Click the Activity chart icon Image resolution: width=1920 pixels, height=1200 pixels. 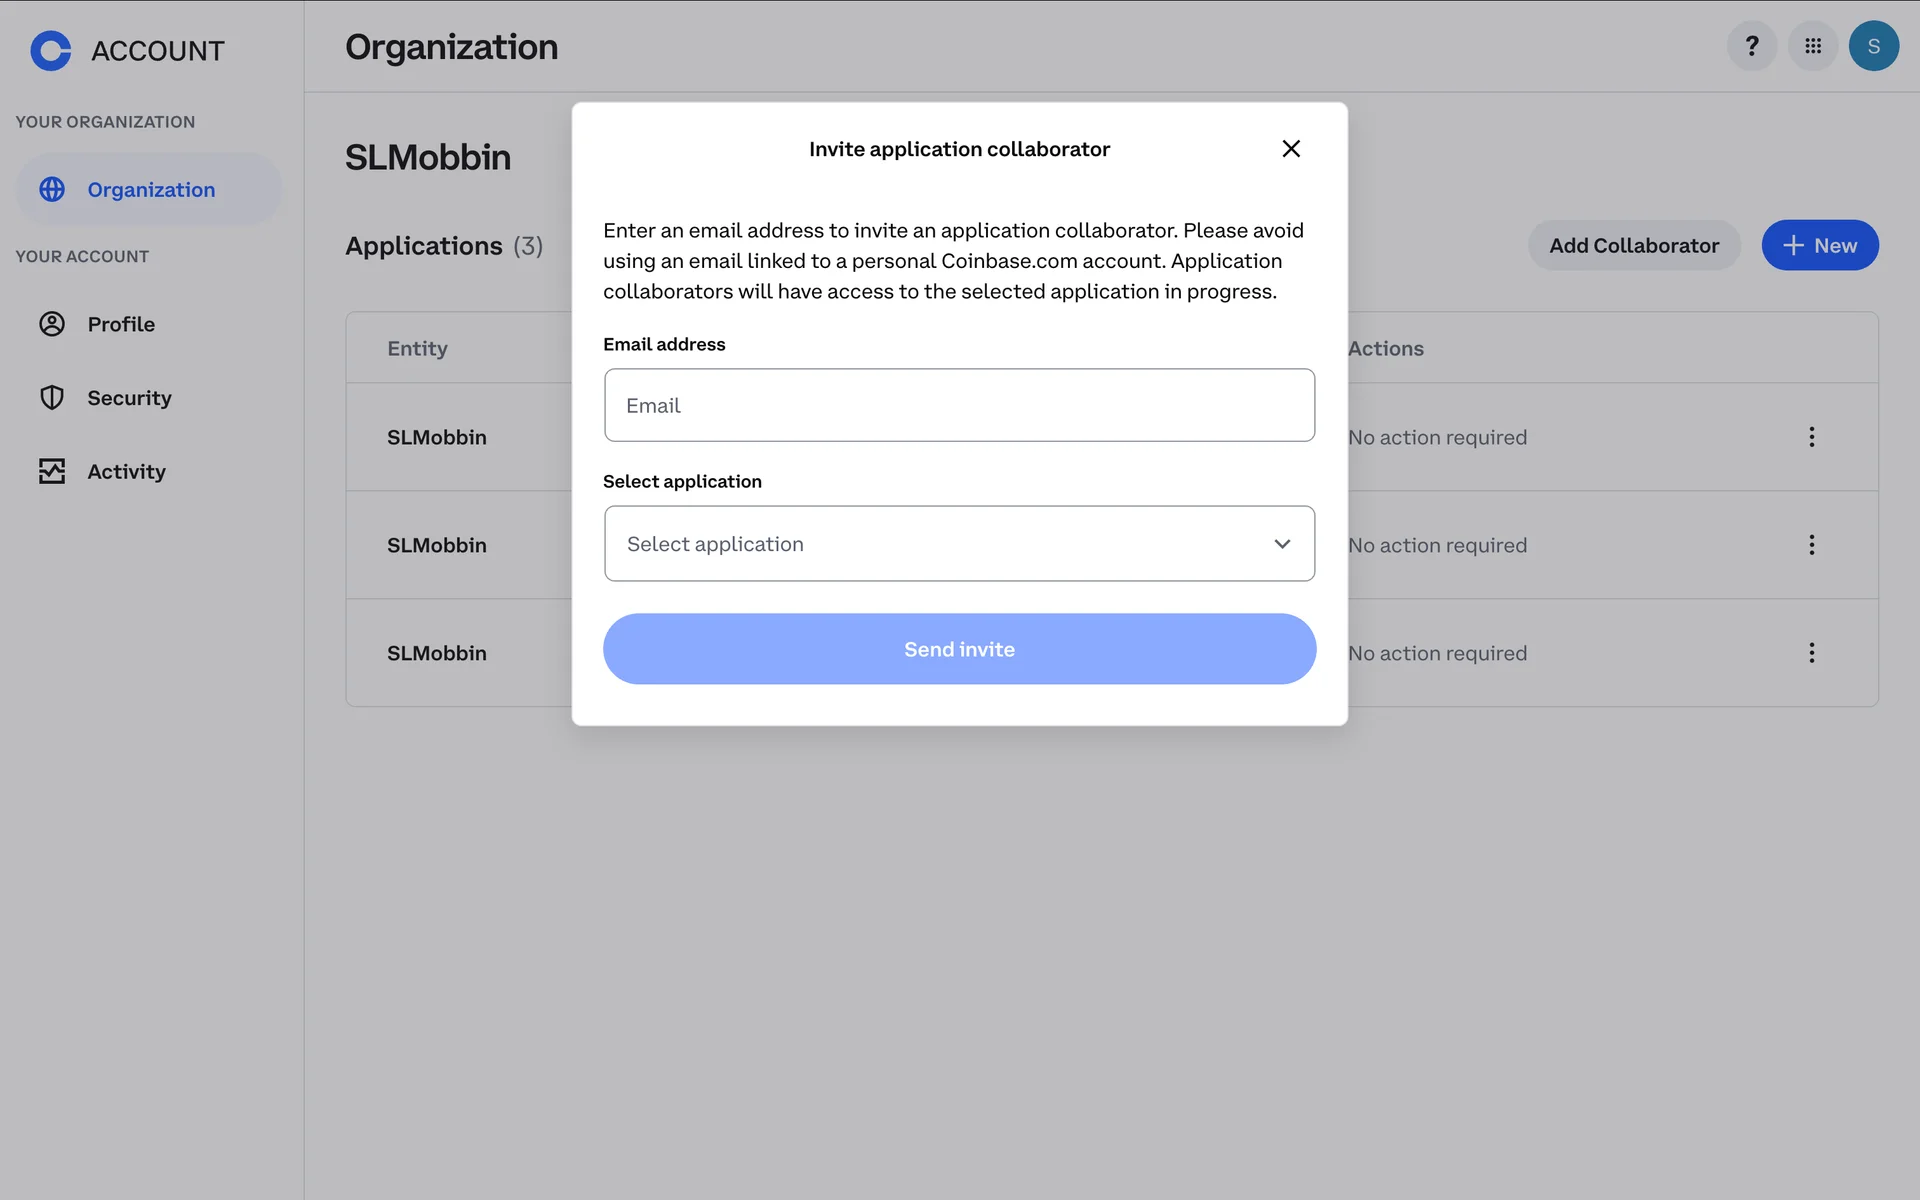tap(52, 471)
